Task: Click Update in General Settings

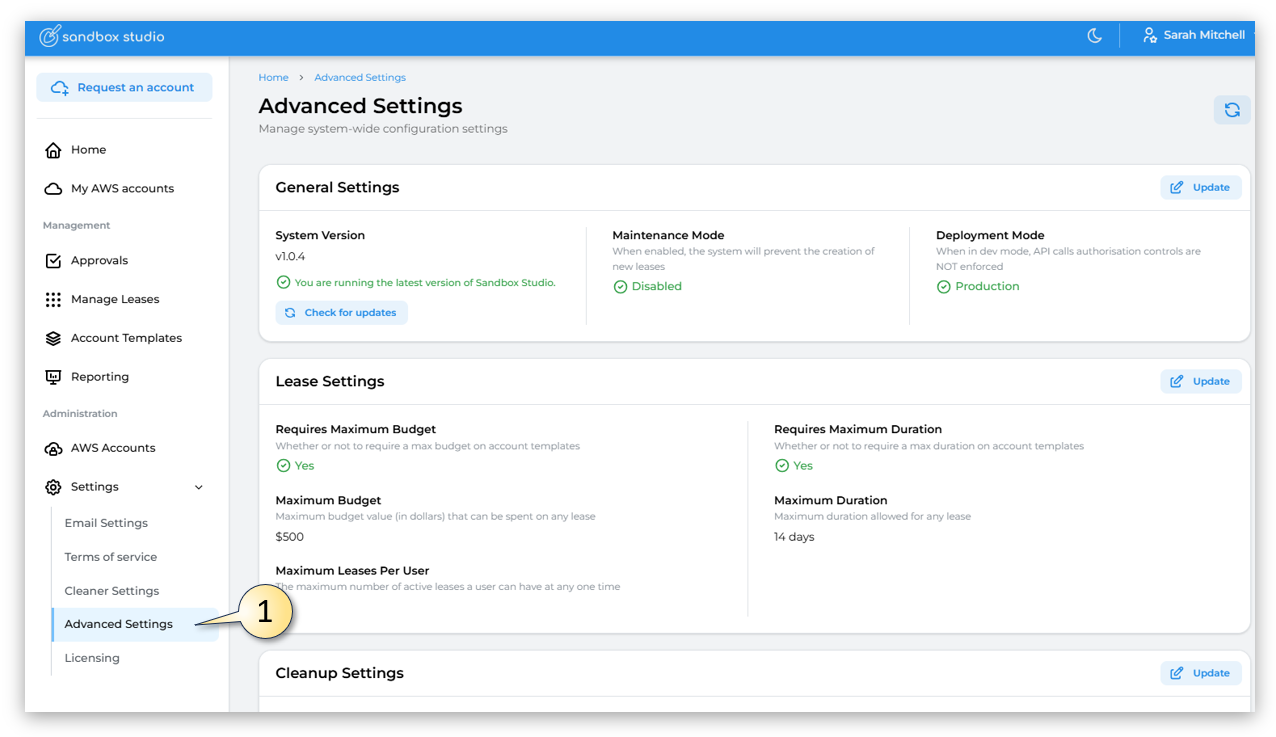Action: [x=1200, y=188]
